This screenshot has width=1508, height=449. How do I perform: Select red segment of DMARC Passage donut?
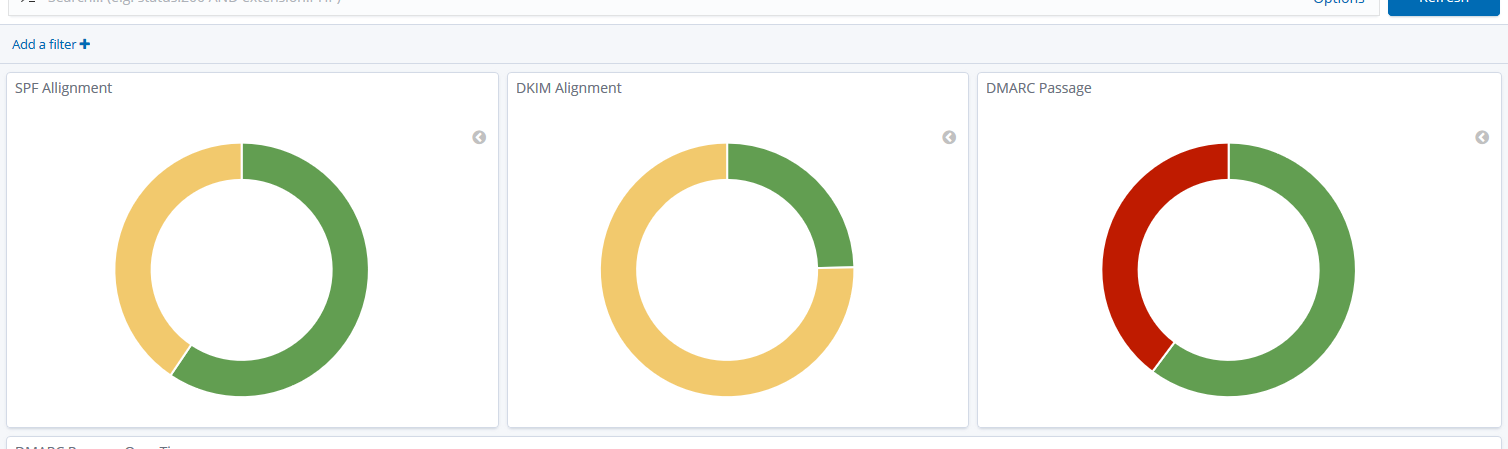[1122, 260]
